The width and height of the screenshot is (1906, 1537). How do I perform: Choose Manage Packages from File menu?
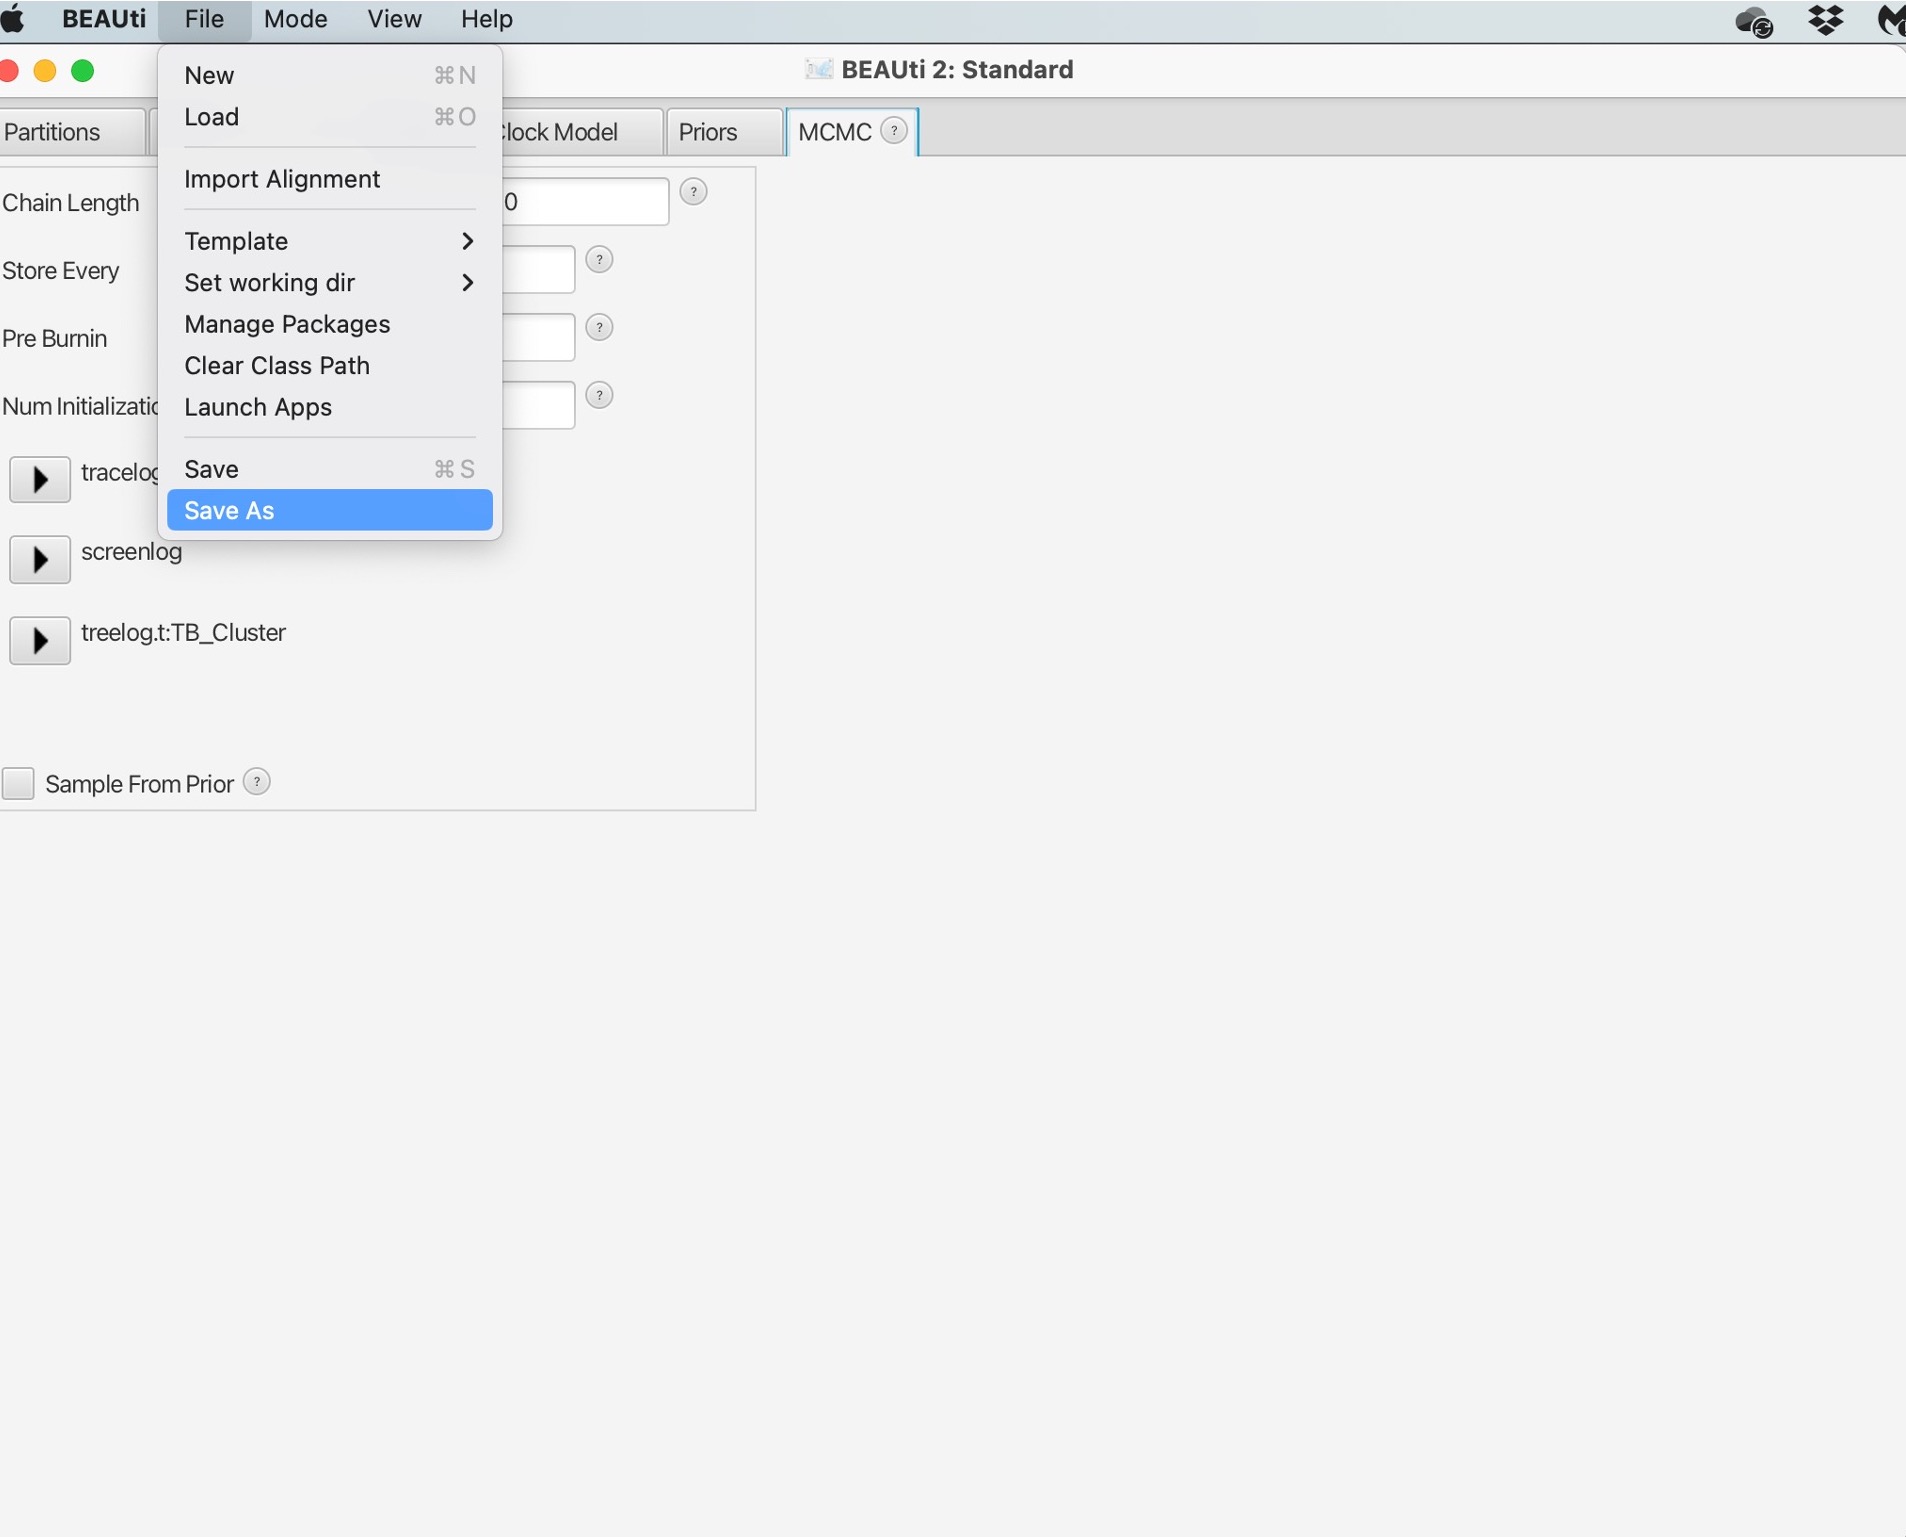pyautogui.click(x=287, y=324)
